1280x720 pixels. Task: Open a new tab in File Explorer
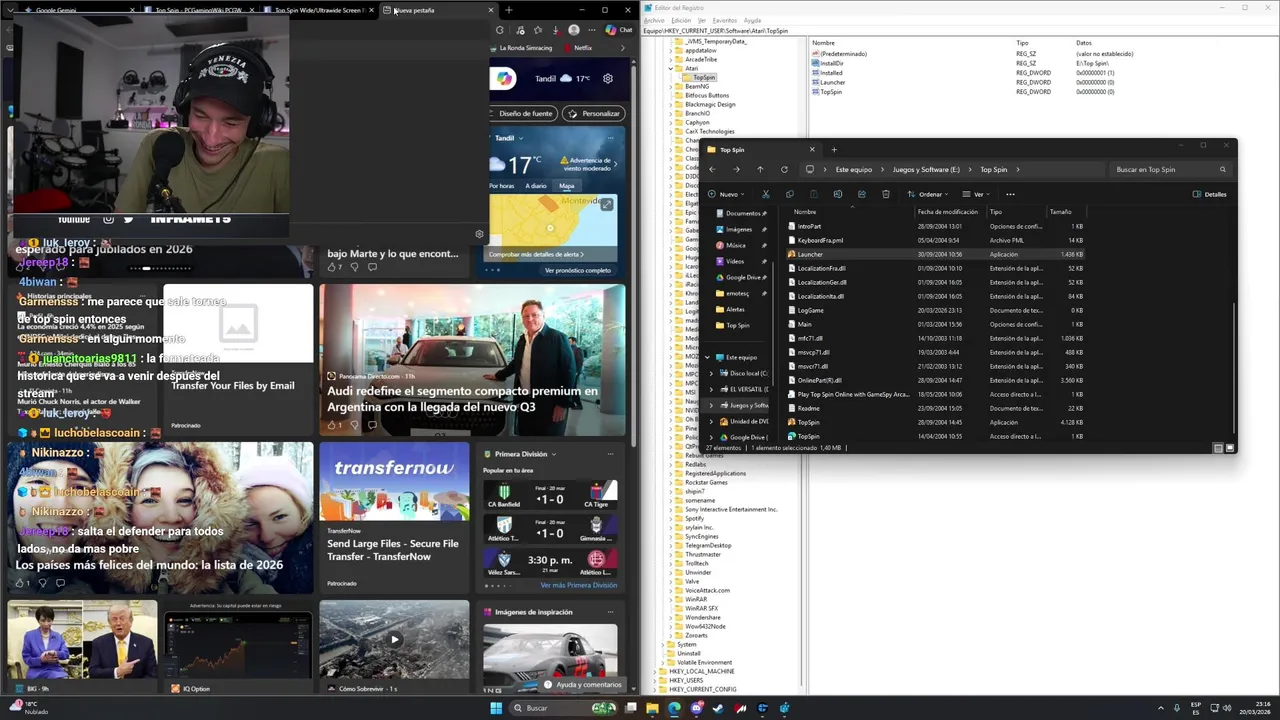(834, 150)
